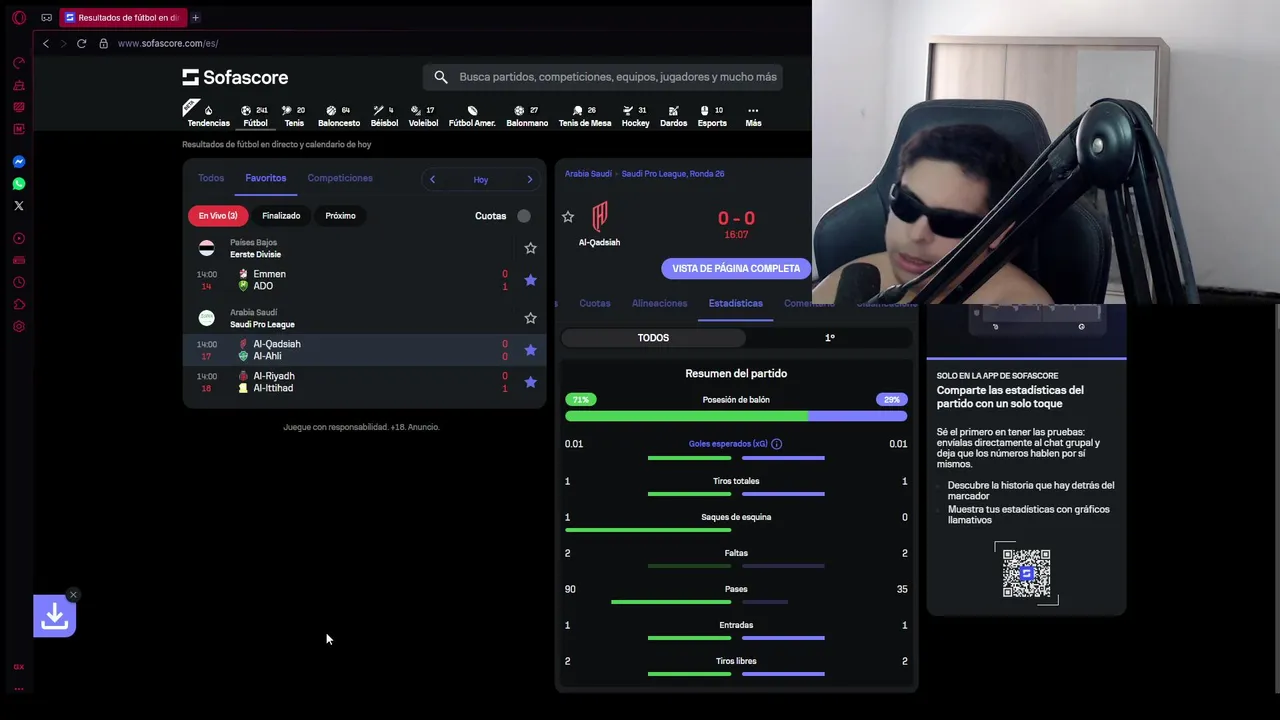
Task: Click VISTA DE PÁGINA COMPLETA button
Action: pyautogui.click(x=736, y=268)
